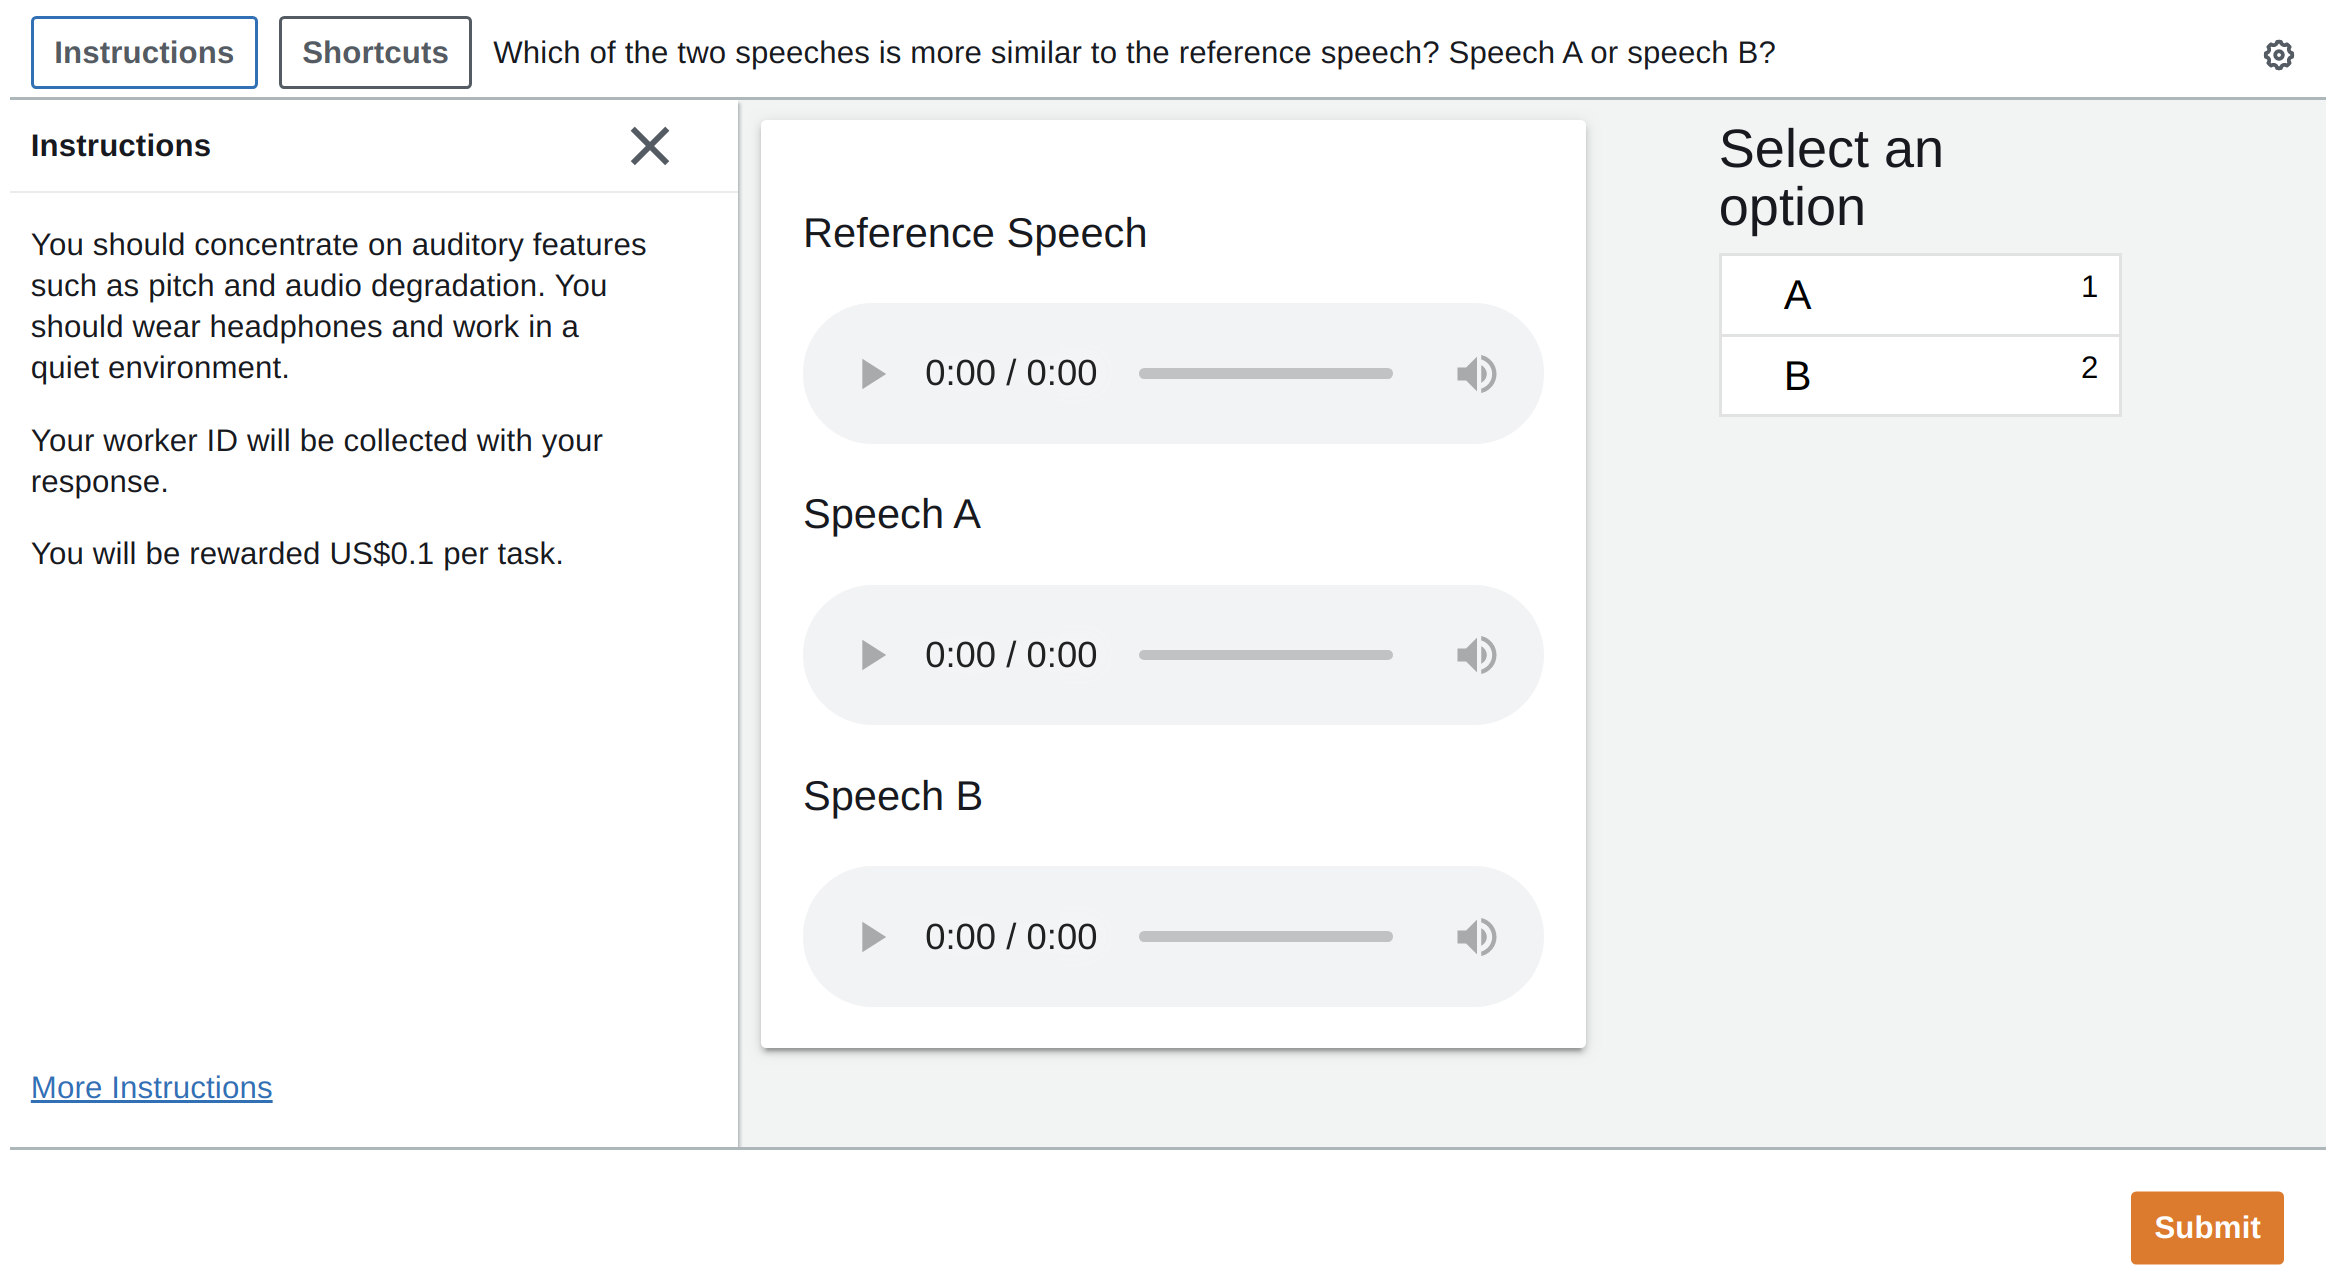The width and height of the screenshot is (2334, 1287).
Task: Click the Speech B time display
Action: pyautogui.click(x=1010, y=937)
